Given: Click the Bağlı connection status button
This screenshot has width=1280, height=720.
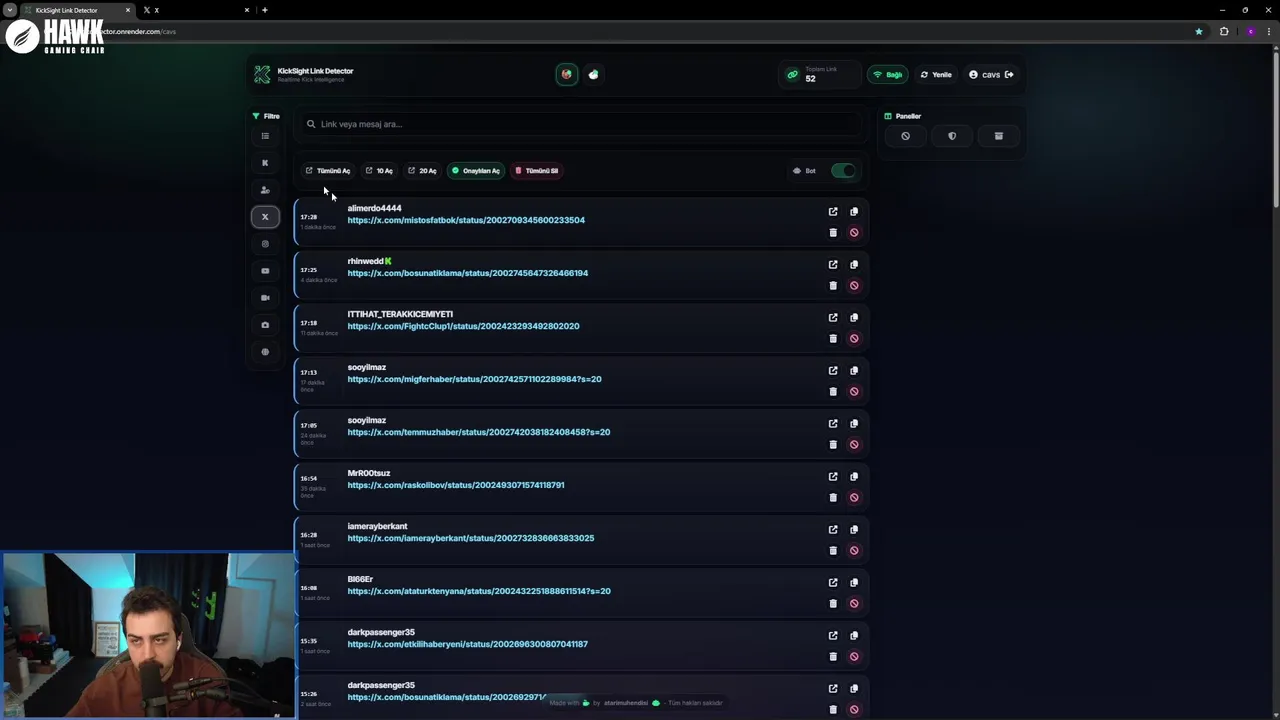Looking at the screenshot, I should point(888,75).
